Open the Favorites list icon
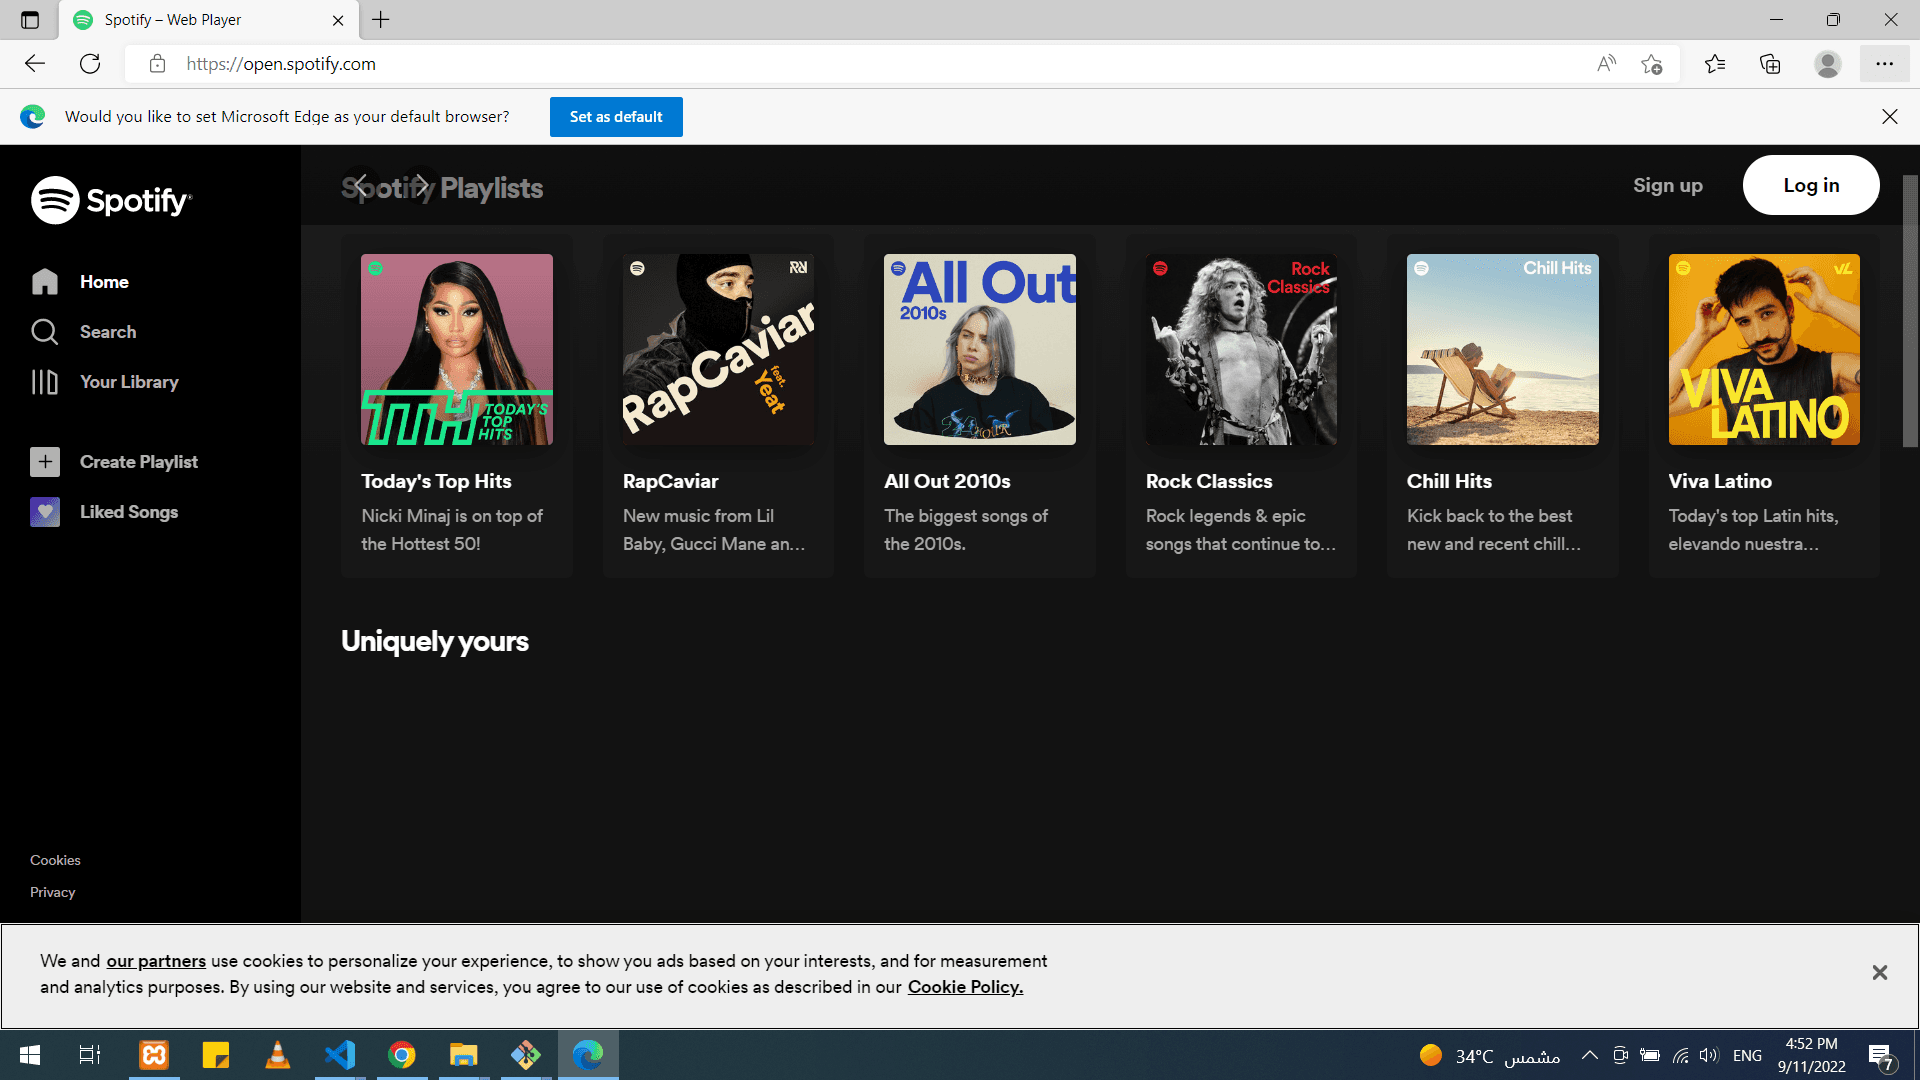The image size is (1920, 1080). coord(1715,64)
